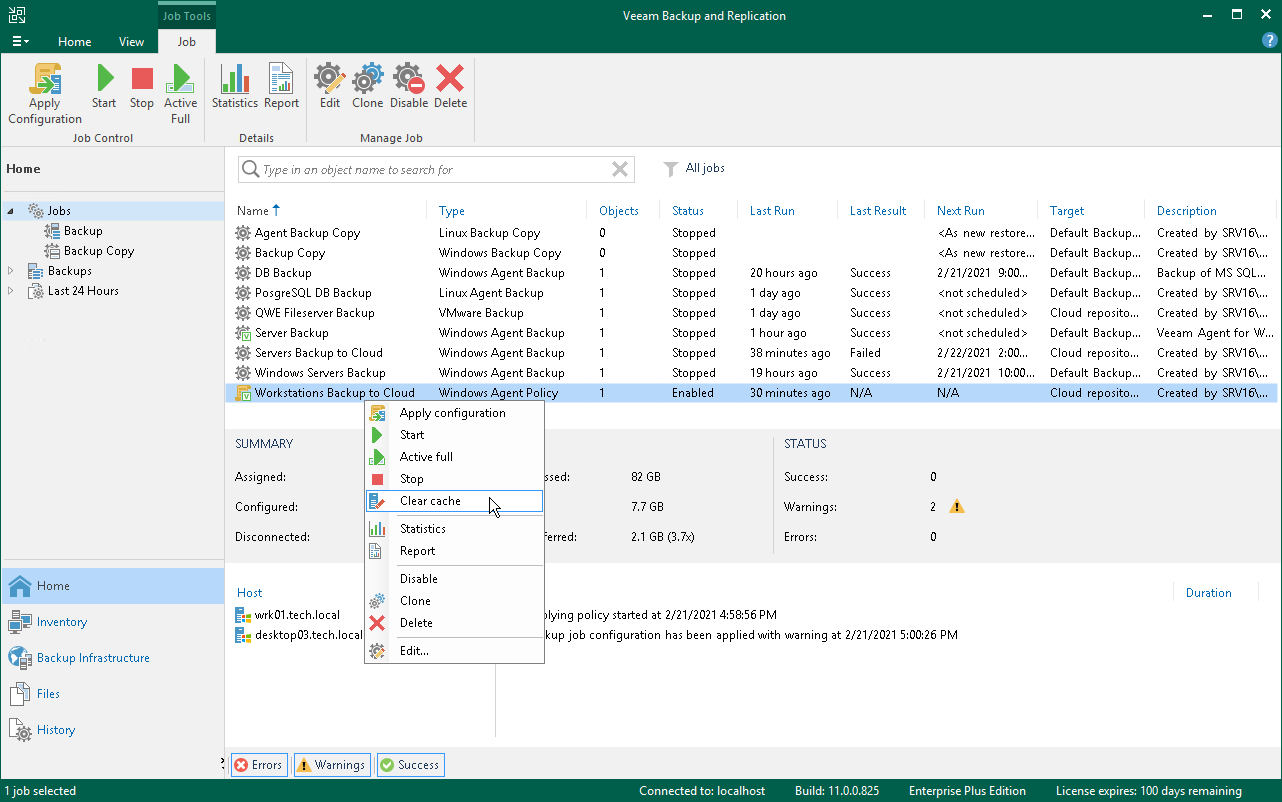Click the green Start icon in context menu
1282x802 pixels.
click(x=377, y=435)
